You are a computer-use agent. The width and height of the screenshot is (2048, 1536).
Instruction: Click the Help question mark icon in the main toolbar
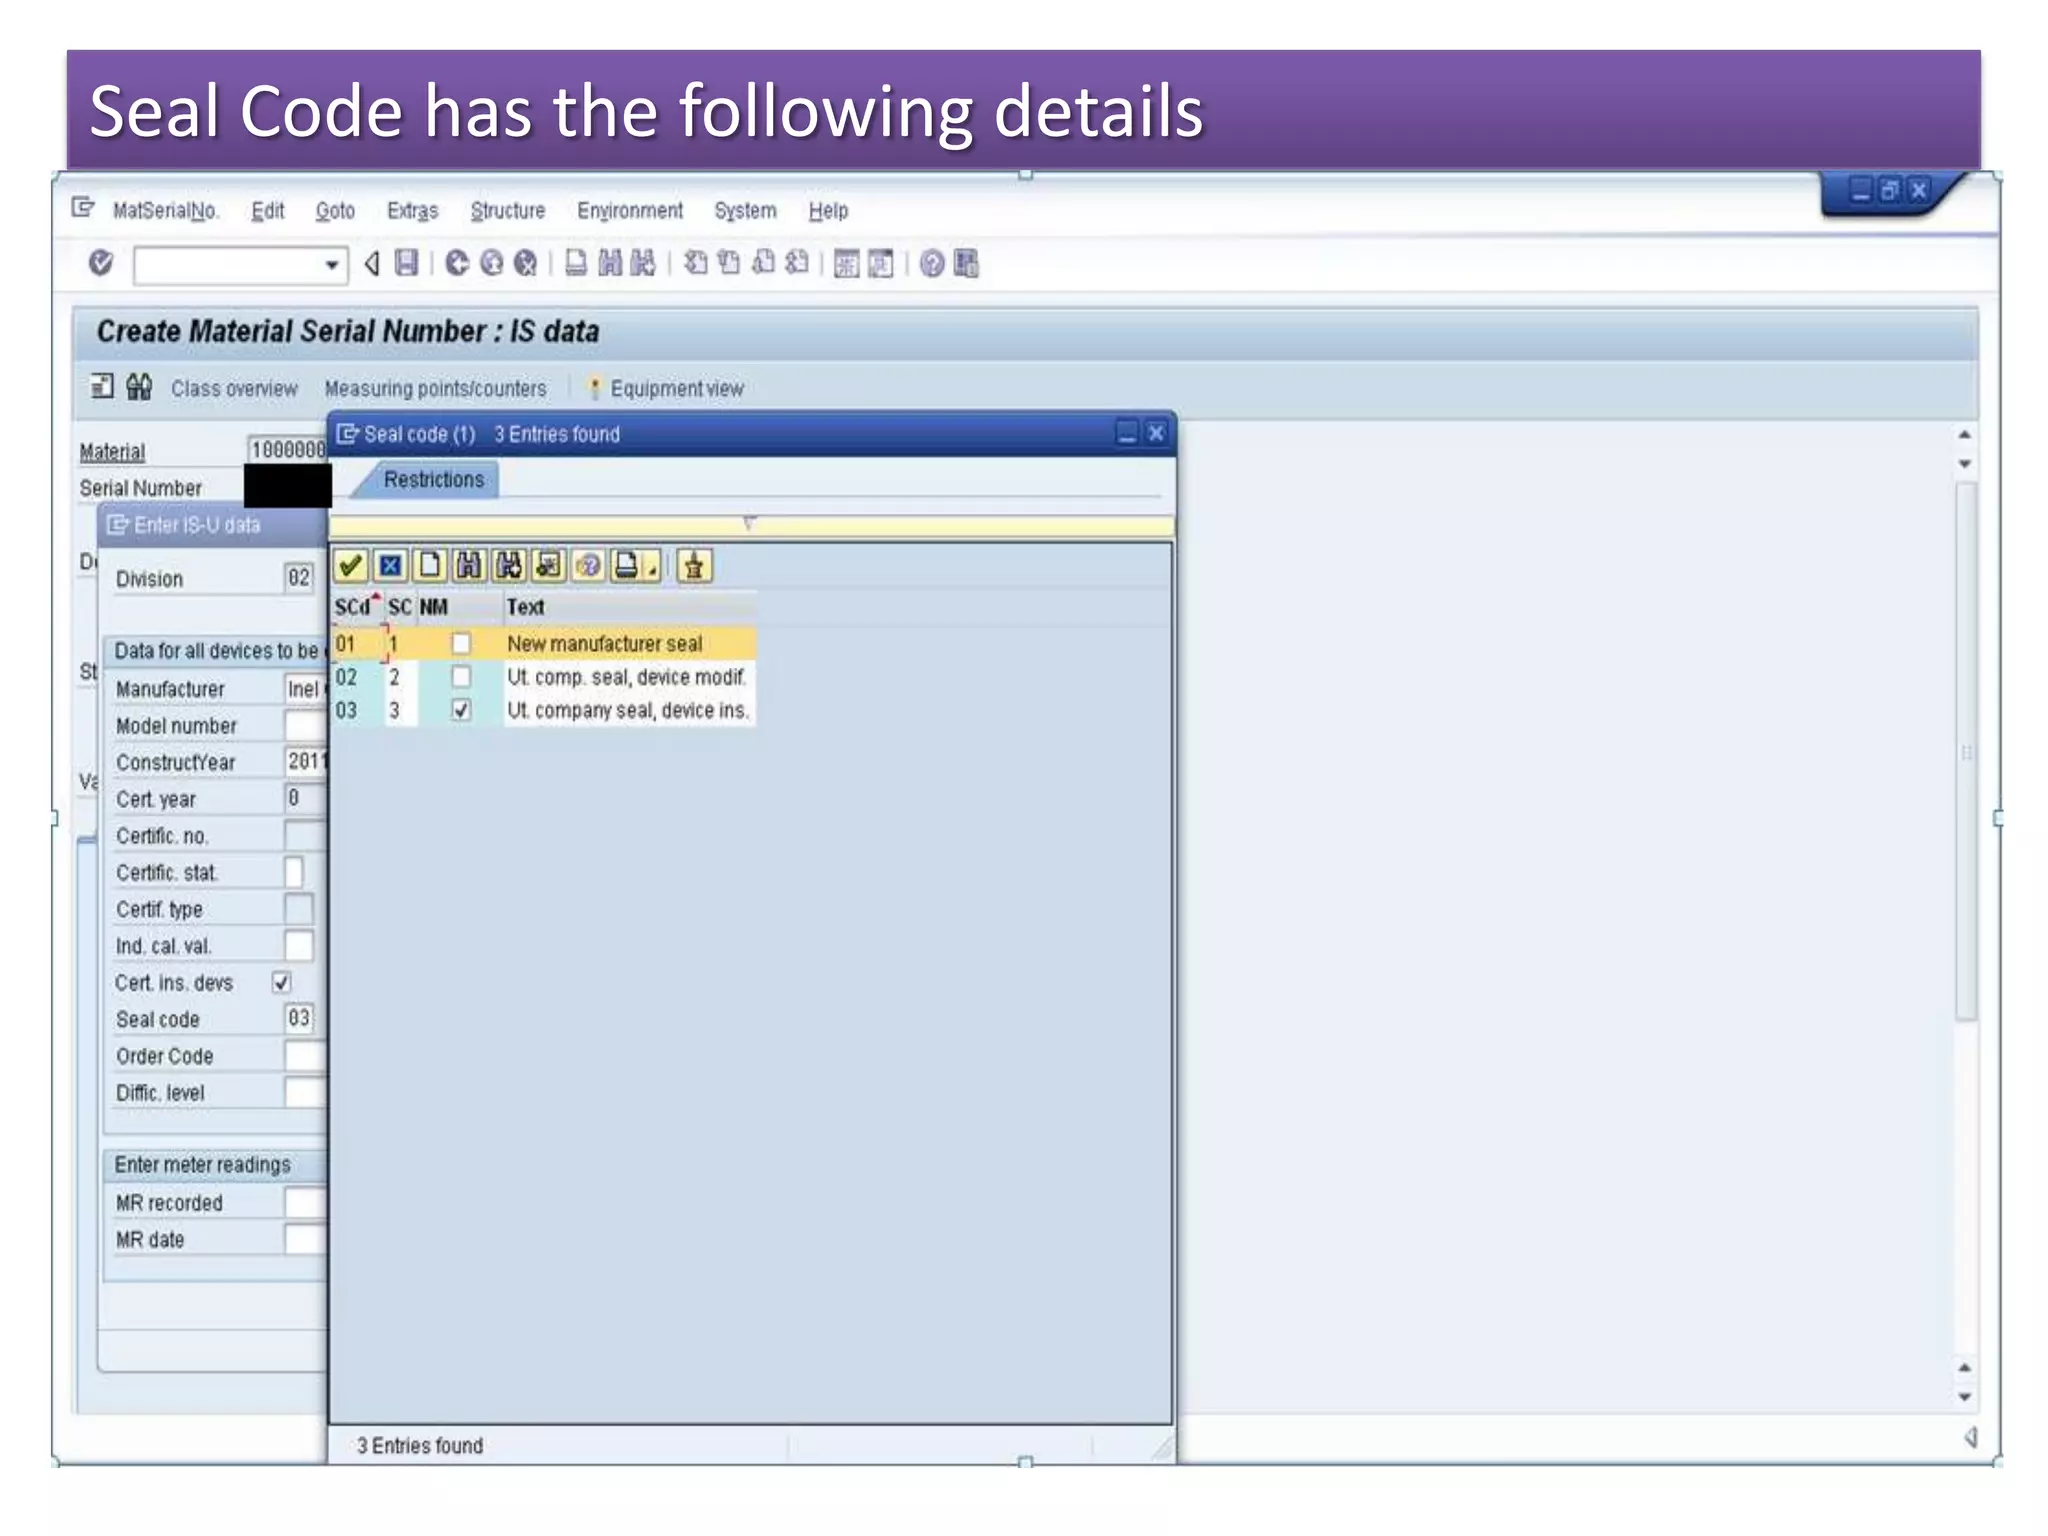932,263
